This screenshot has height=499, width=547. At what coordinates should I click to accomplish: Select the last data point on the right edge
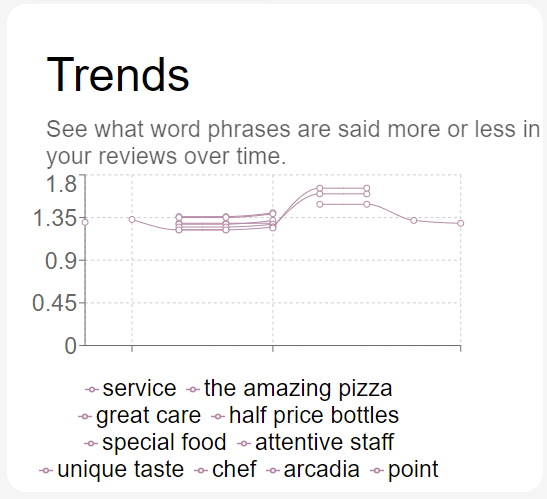pos(460,223)
